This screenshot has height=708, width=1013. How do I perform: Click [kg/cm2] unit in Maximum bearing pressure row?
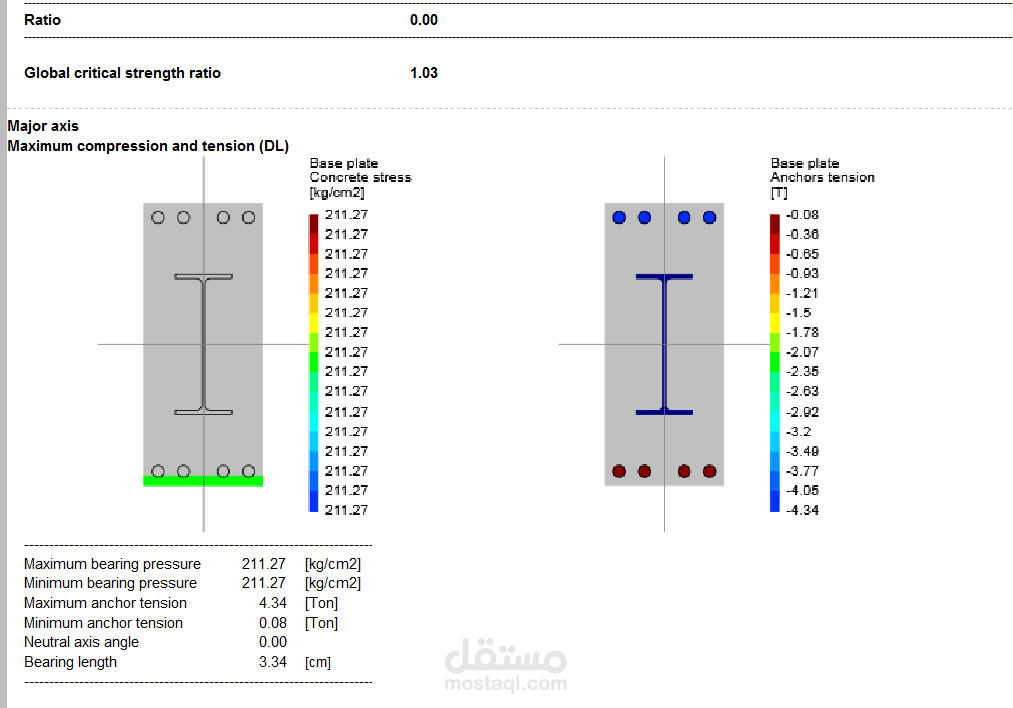coord(333,564)
